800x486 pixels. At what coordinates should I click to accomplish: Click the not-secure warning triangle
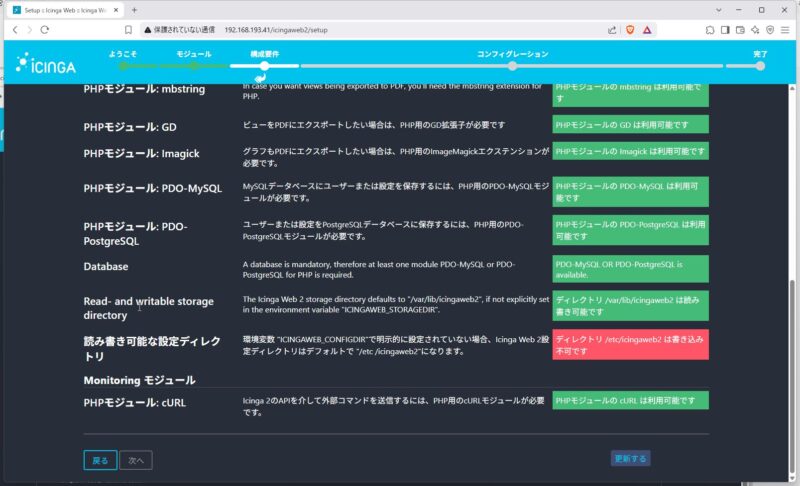147,30
